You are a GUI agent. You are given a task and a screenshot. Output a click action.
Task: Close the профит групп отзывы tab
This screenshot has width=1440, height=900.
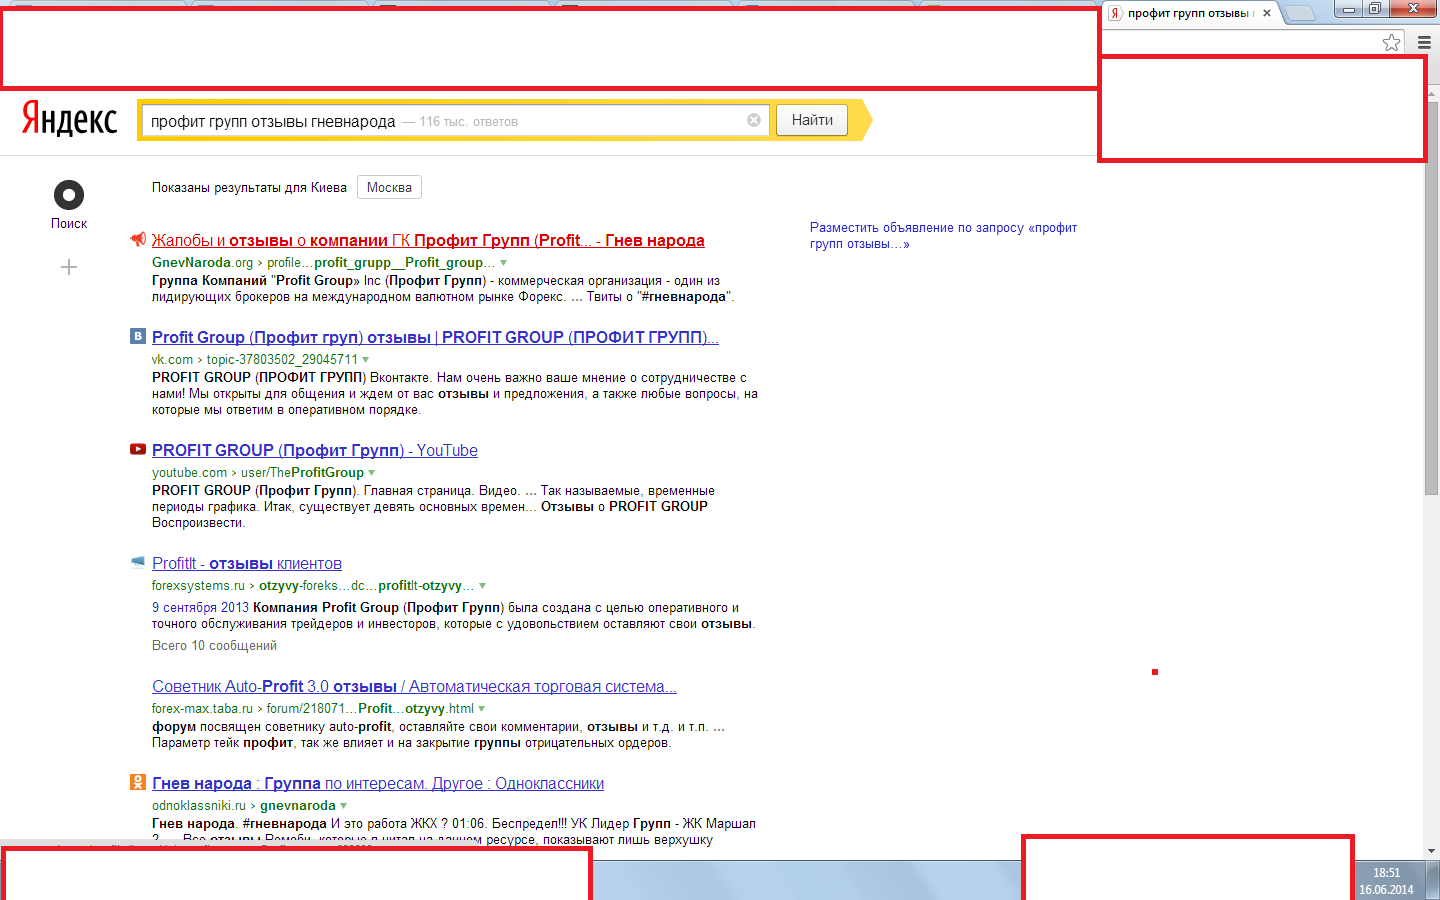1267,13
